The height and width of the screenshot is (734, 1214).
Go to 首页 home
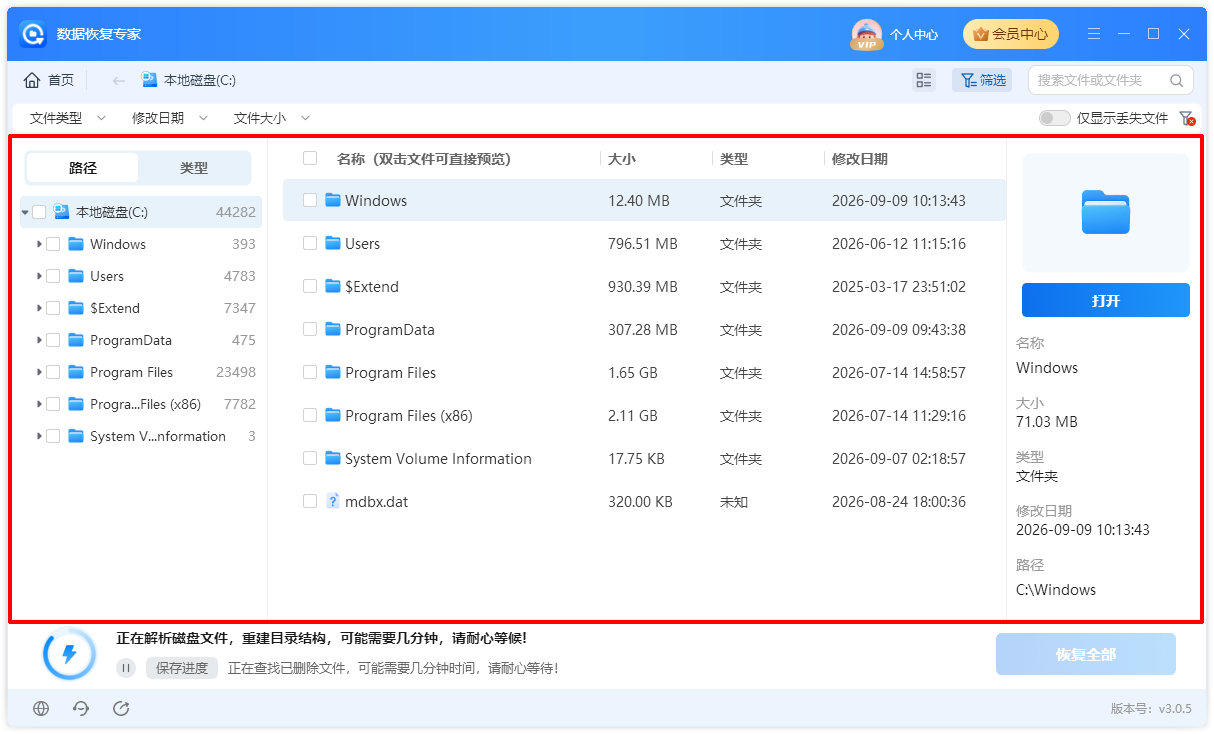(x=49, y=80)
